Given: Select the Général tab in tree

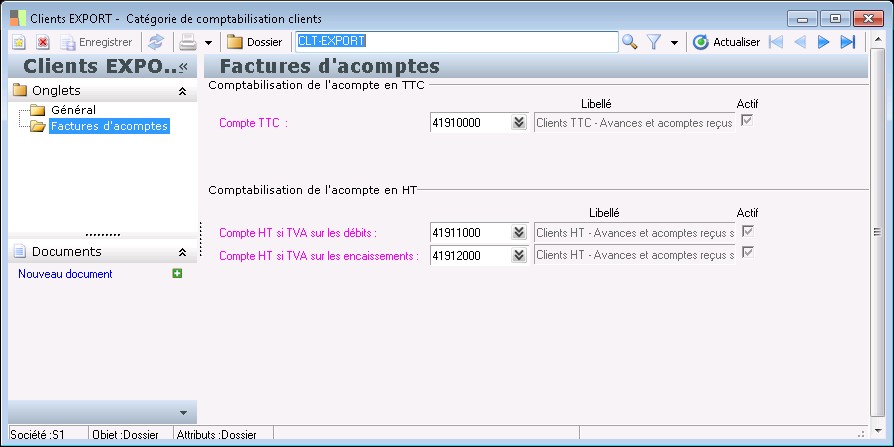Looking at the screenshot, I should pyautogui.click(x=73, y=110).
